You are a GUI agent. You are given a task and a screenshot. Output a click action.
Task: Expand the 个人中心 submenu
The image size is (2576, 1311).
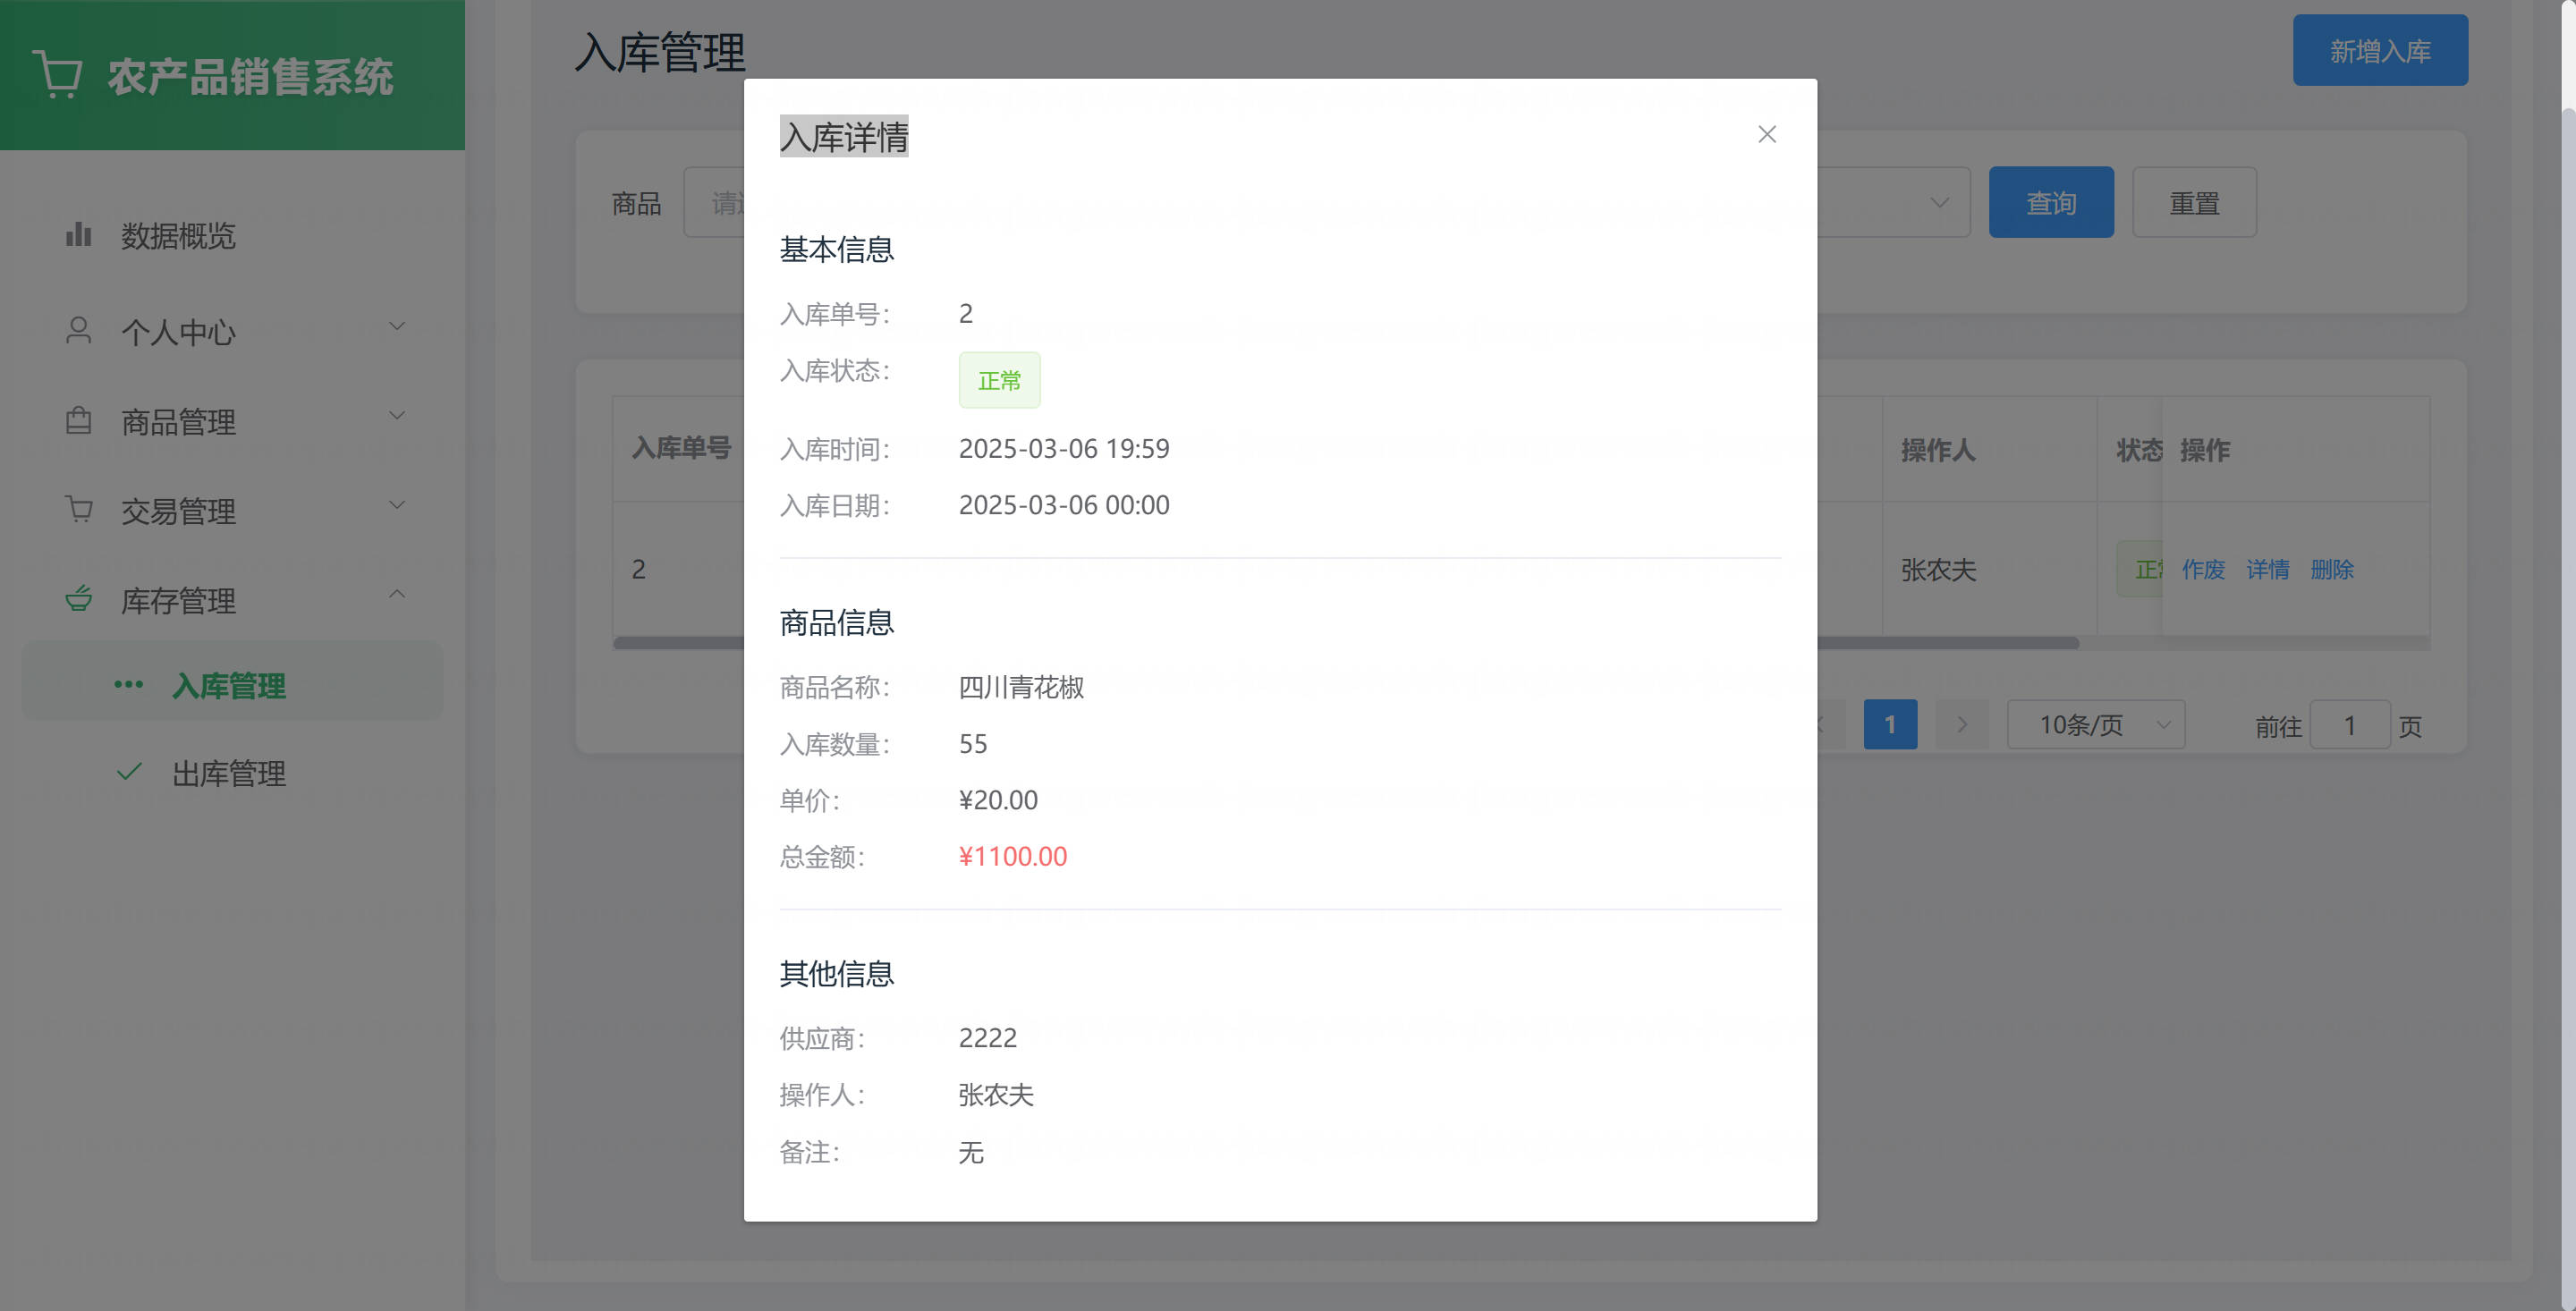click(x=232, y=331)
